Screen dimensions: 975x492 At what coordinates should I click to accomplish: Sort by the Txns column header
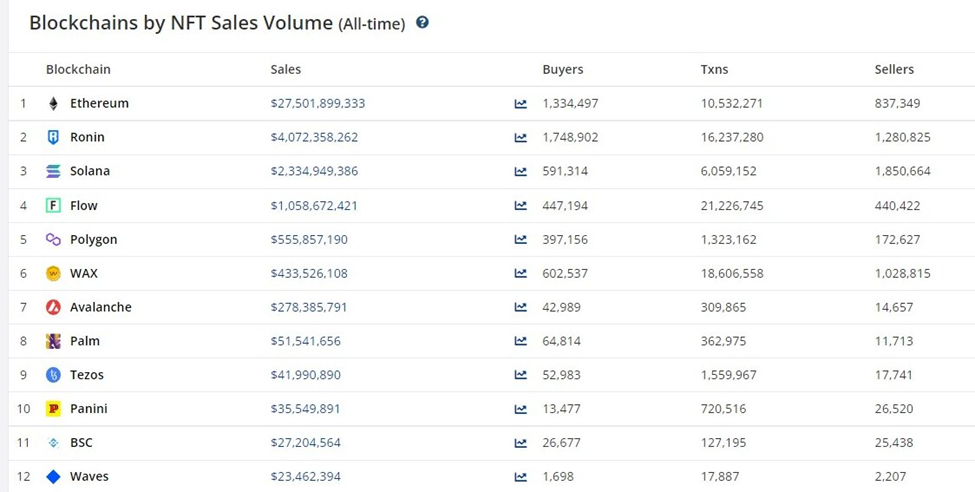[x=714, y=69]
